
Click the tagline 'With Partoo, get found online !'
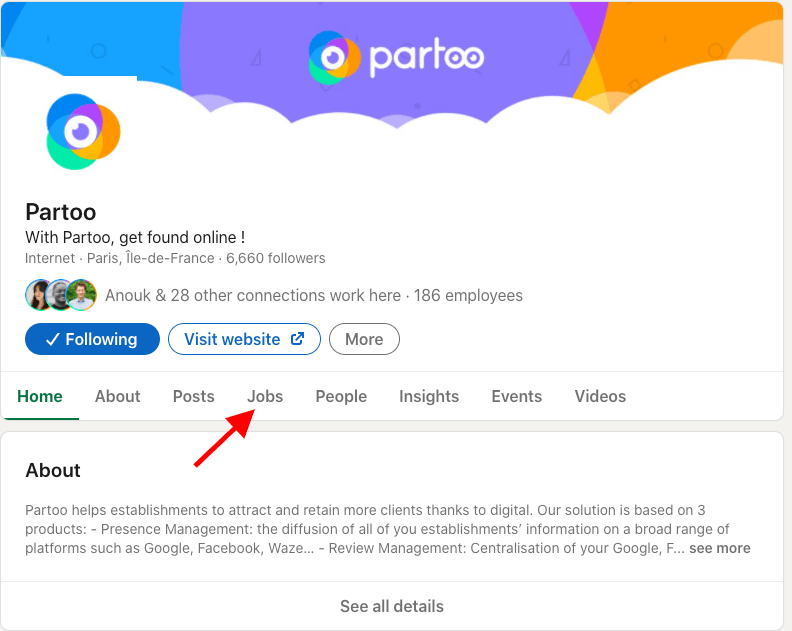[x=135, y=237]
